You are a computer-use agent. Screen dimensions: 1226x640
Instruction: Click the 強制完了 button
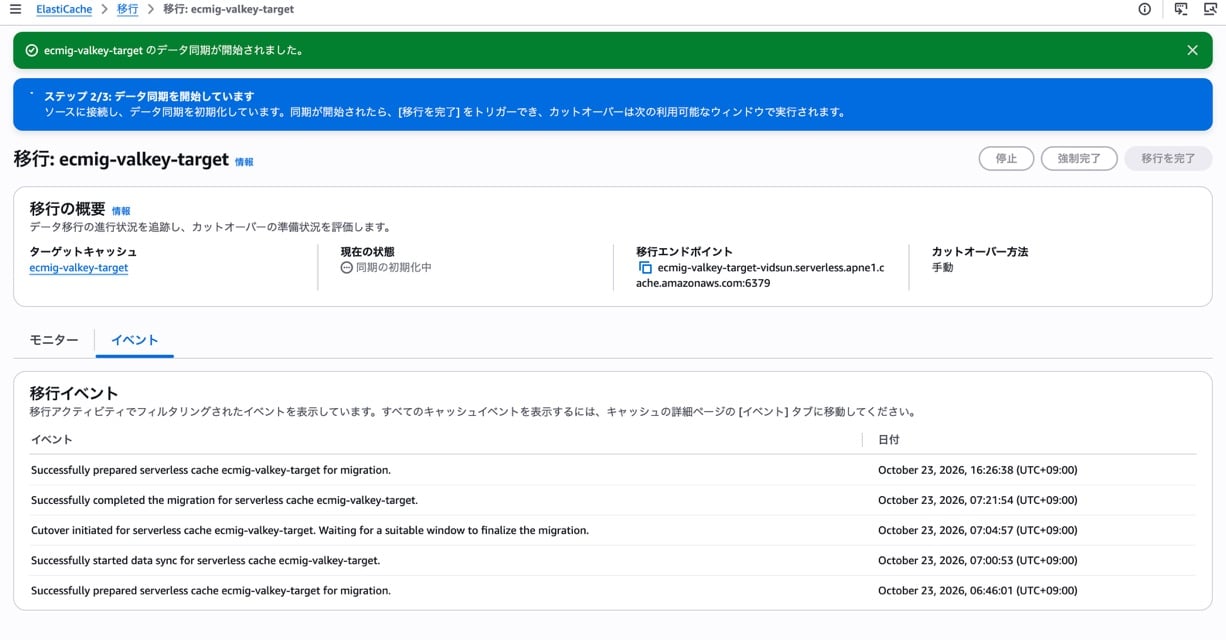(x=1079, y=158)
